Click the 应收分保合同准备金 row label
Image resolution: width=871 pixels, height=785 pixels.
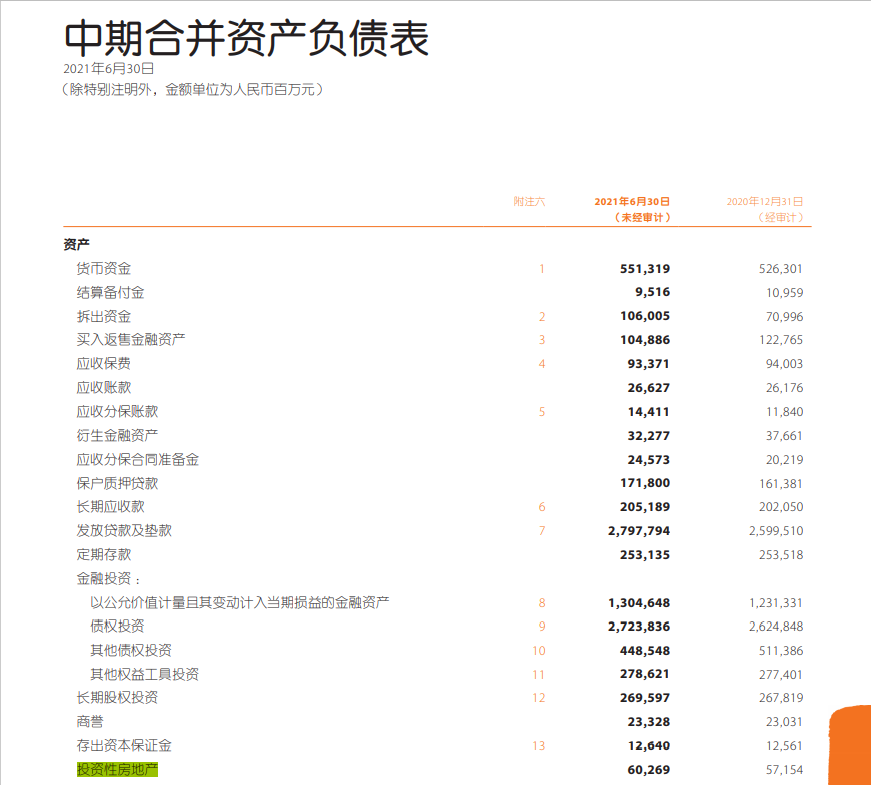(x=138, y=459)
